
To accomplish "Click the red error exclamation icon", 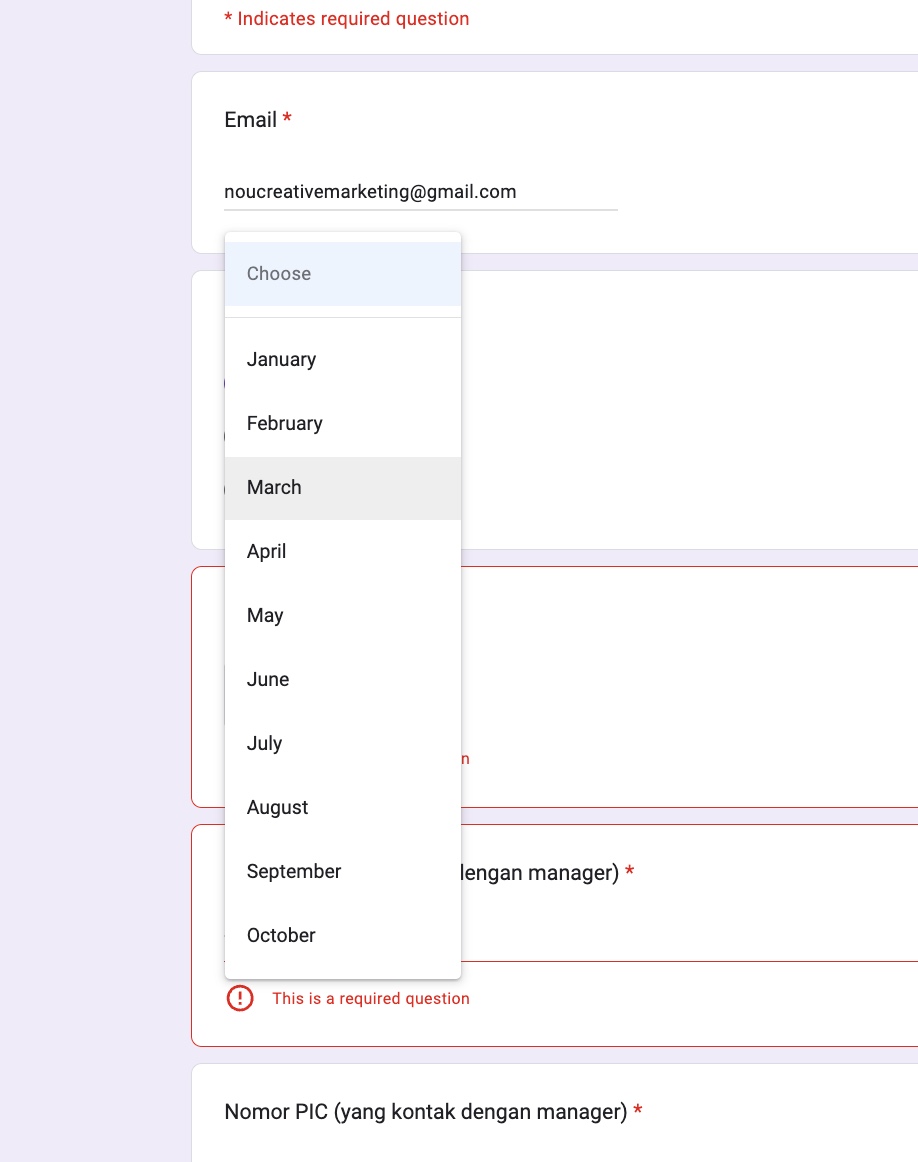I will [240, 998].
